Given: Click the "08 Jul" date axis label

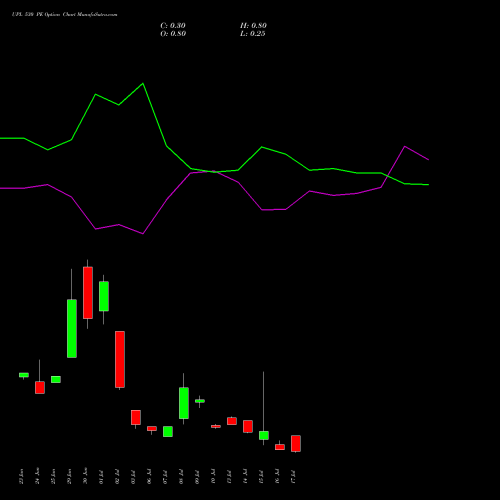Looking at the screenshot, I should 181,476.
